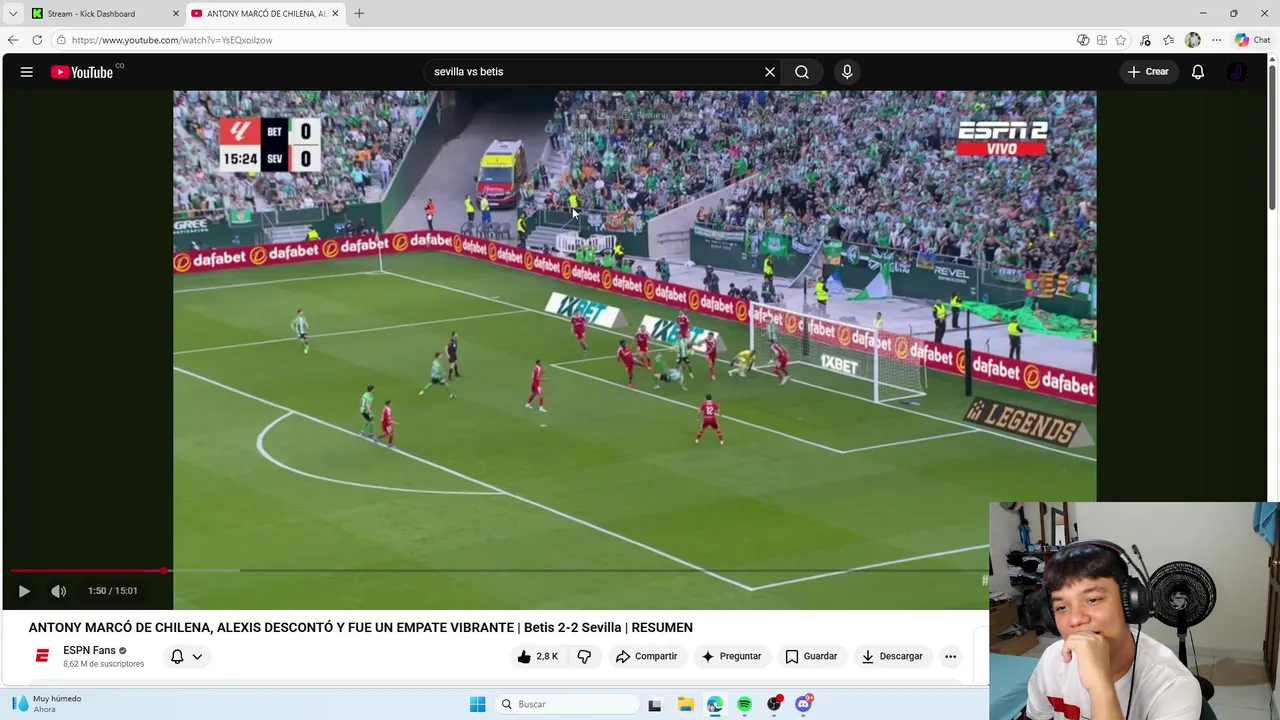Run the search with the magnifier button
Screen dimensions: 1280x720
click(802, 72)
